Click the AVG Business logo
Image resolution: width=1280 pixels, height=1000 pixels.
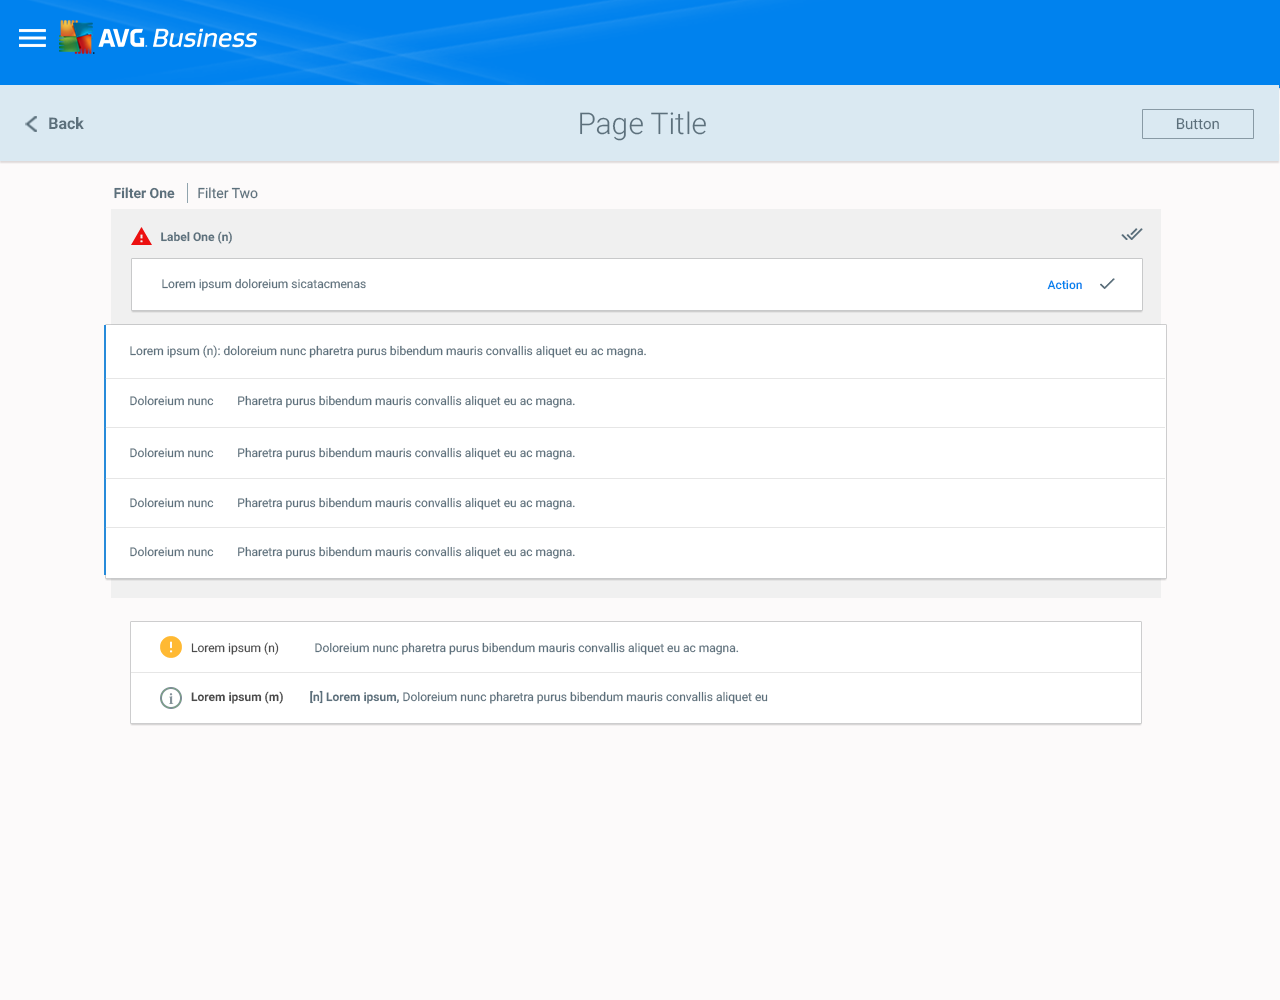click(x=158, y=38)
